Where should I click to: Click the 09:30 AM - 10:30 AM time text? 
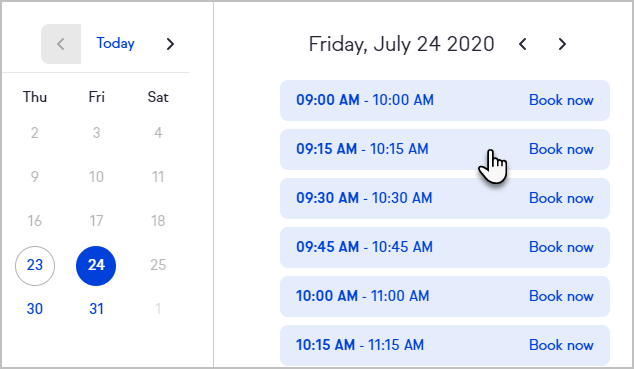click(x=364, y=198)
